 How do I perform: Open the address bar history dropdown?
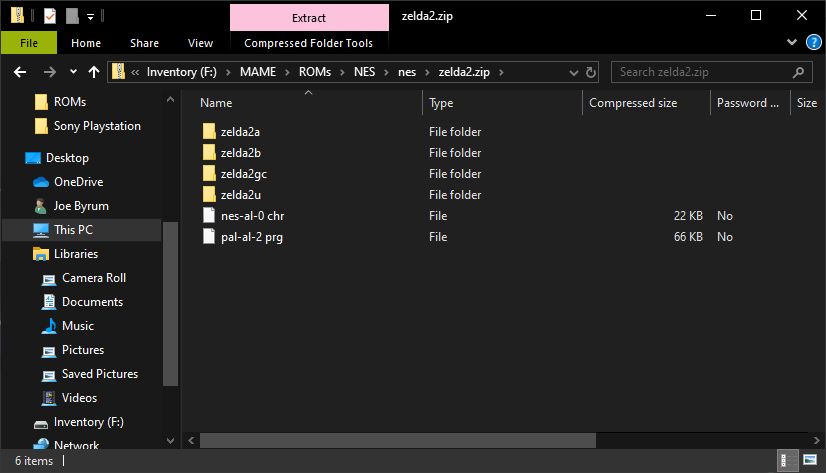click(x=574, y=73)
